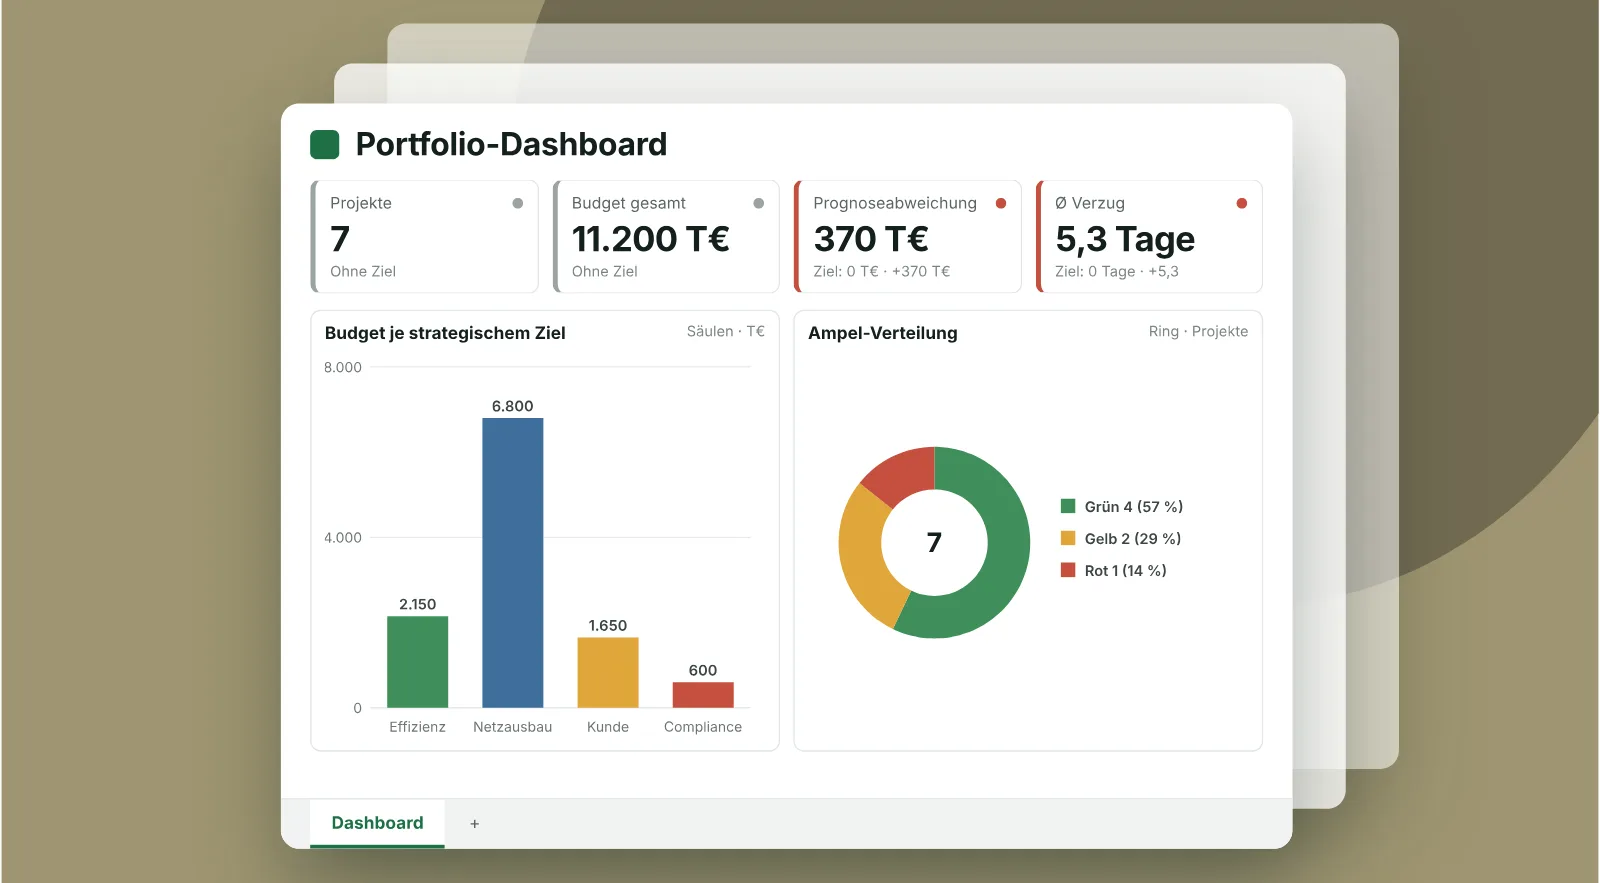This screenshot has height=883, width=1600.
Task: Click the grey status dot on Projekte card
Action: point(518,203)
